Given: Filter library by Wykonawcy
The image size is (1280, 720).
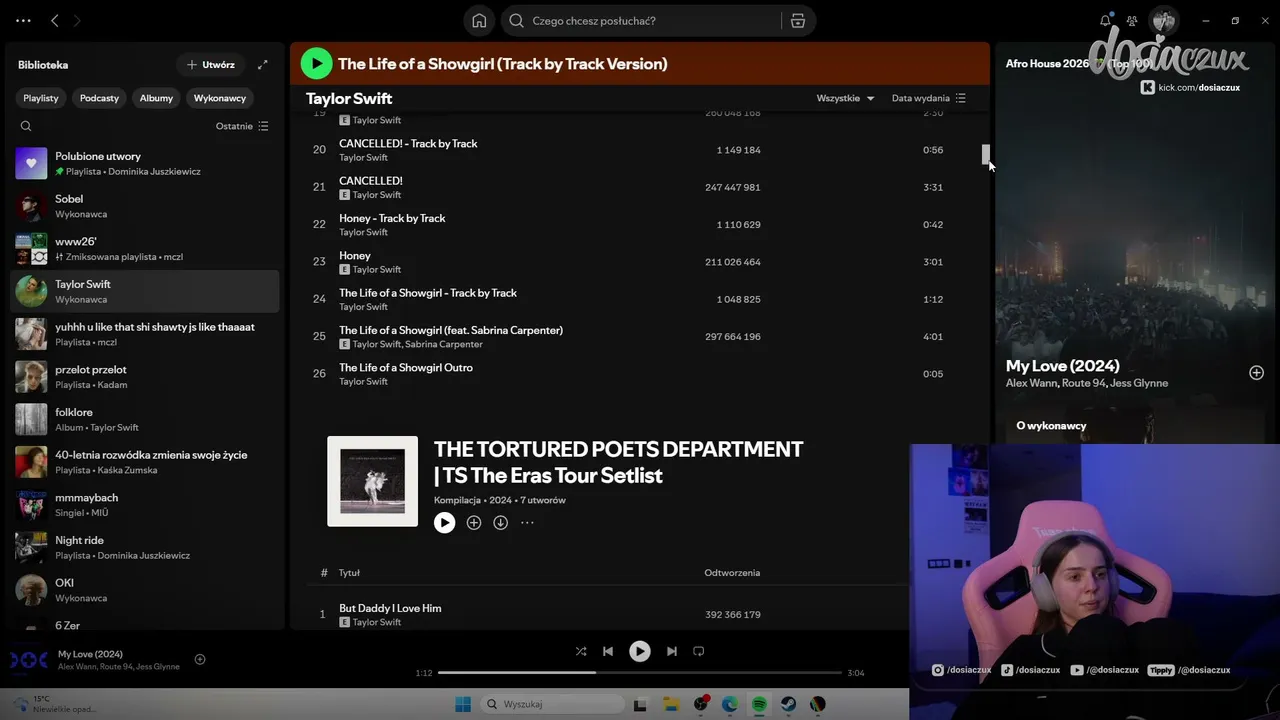Looking at the screenshot, I should 220,98.
